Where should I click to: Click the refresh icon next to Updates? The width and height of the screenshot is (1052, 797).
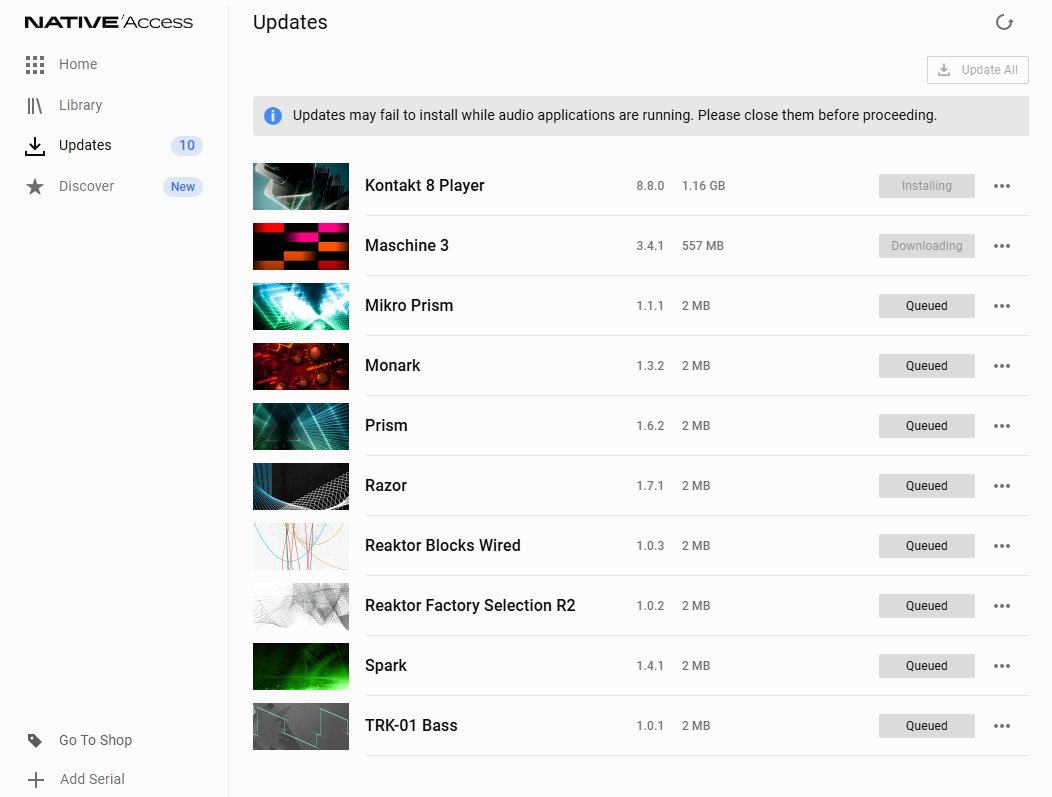(x=1004, y=22)
